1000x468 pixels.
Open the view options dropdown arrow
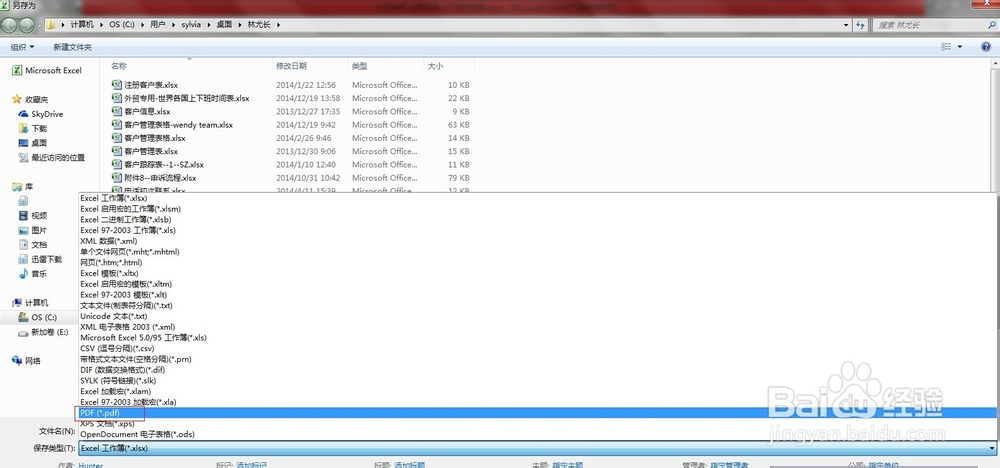tap(960, 47)
